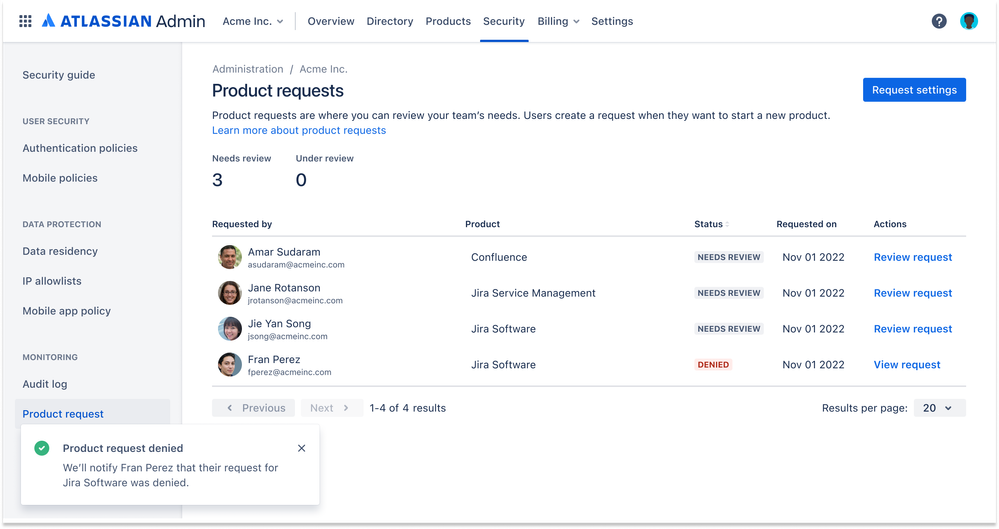Open the help question mark icon
The width and height of the screenshot is (999, 529).
pos(939,21)
